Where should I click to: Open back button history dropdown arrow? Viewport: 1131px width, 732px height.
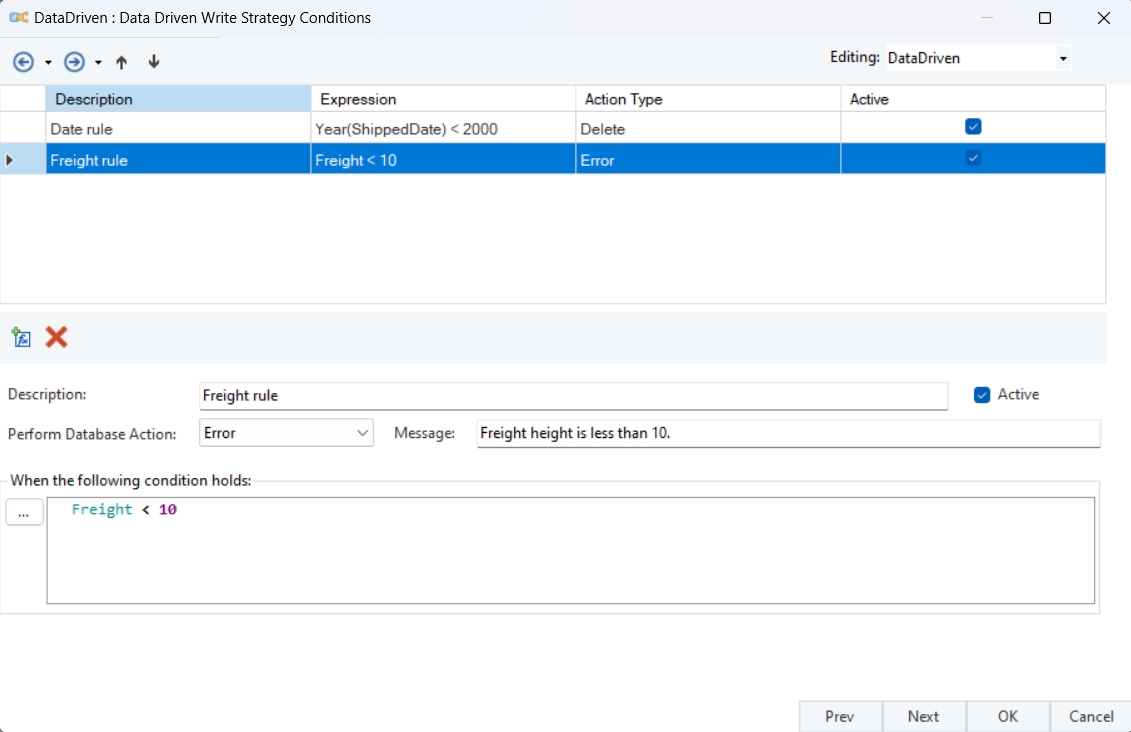click(x=48, y=63)
